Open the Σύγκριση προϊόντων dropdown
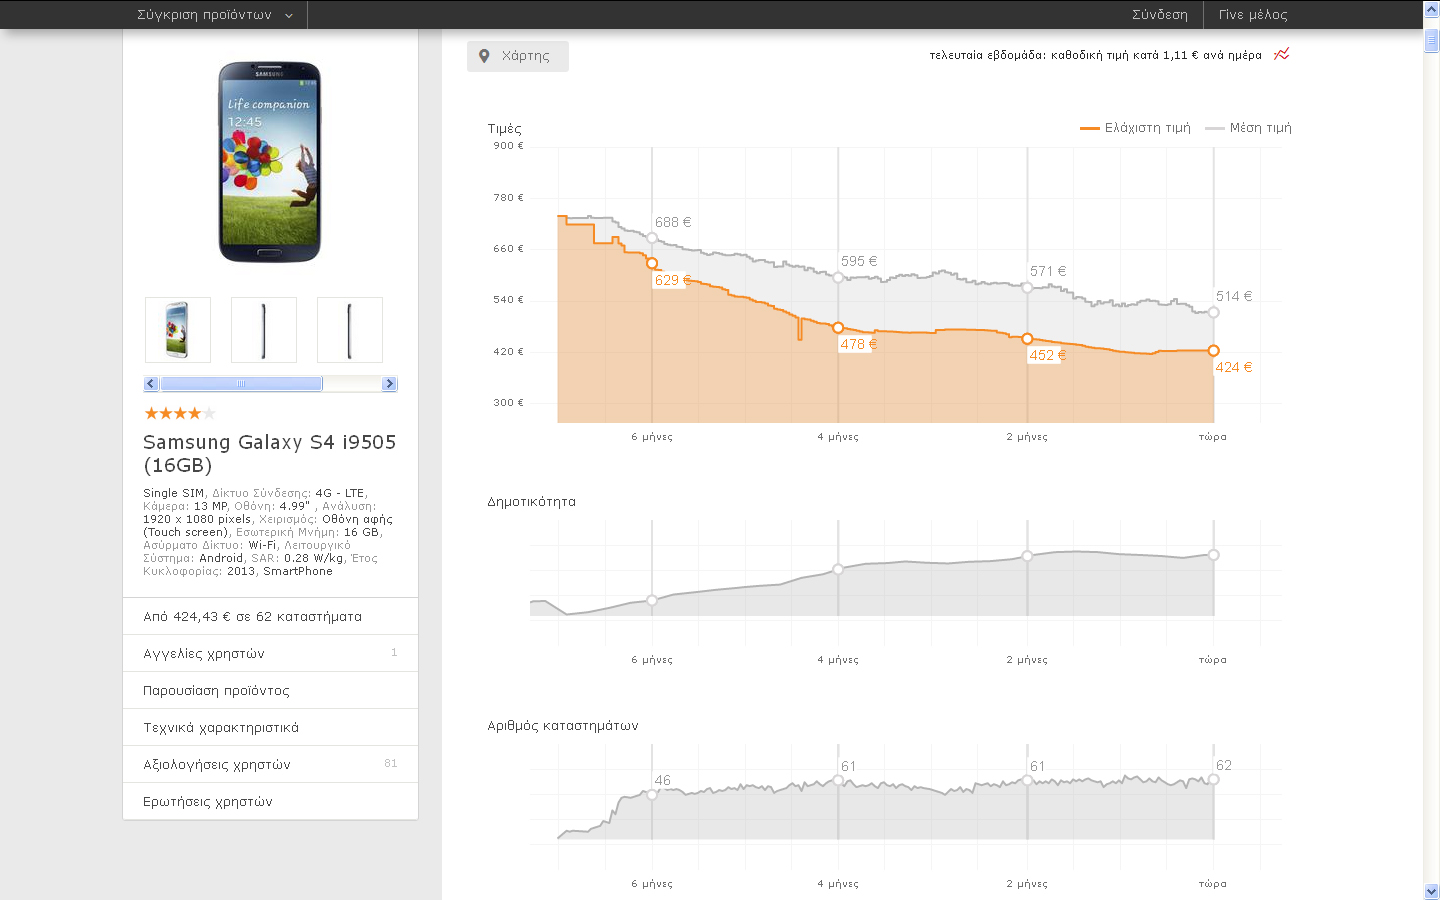 (x=215, y=15)
